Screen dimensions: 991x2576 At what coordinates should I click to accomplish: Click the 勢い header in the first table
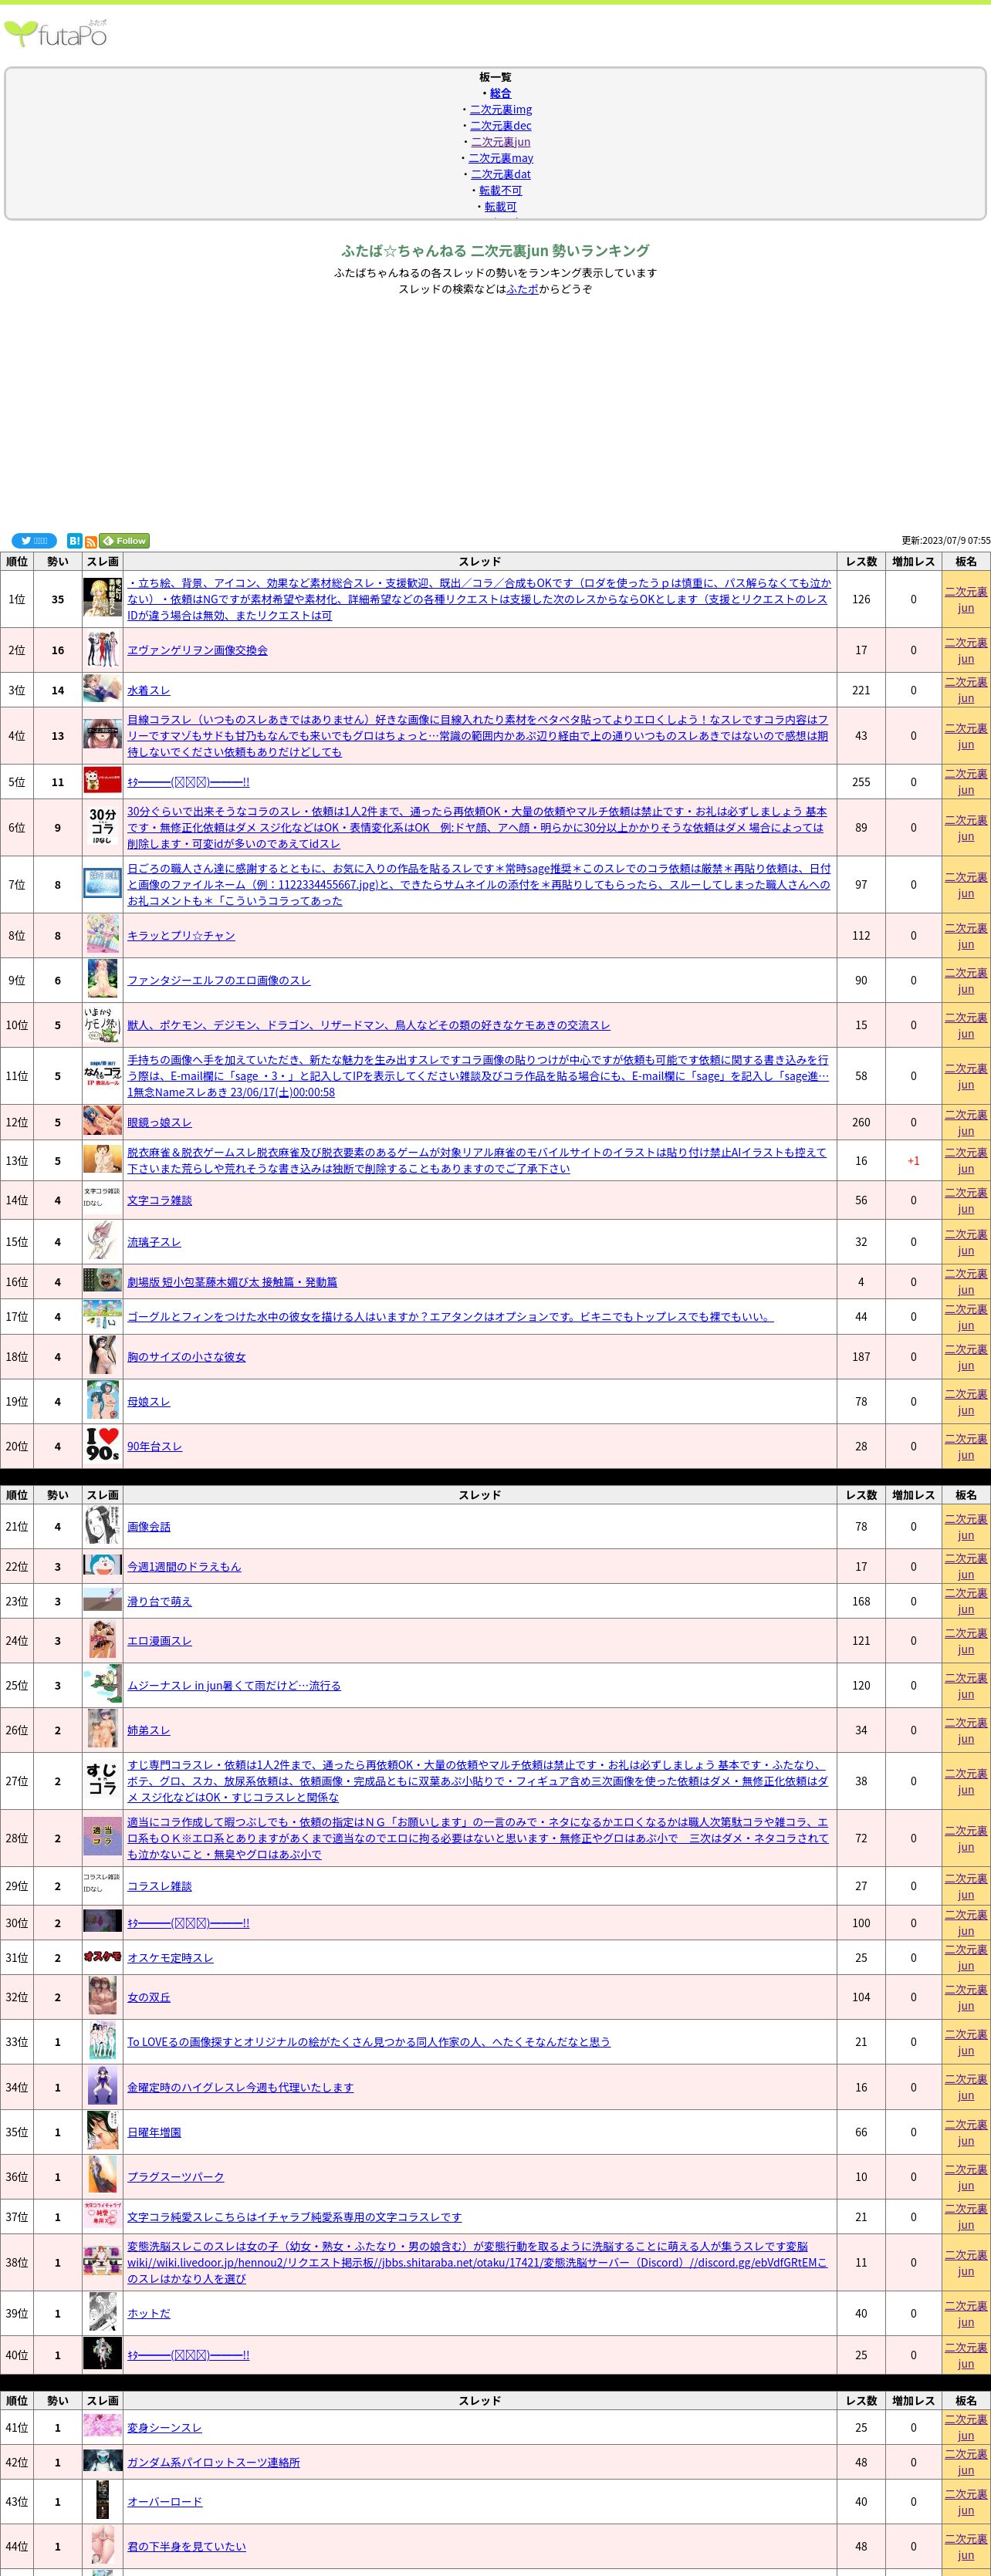pyautogui.click(x=58, y=561)
